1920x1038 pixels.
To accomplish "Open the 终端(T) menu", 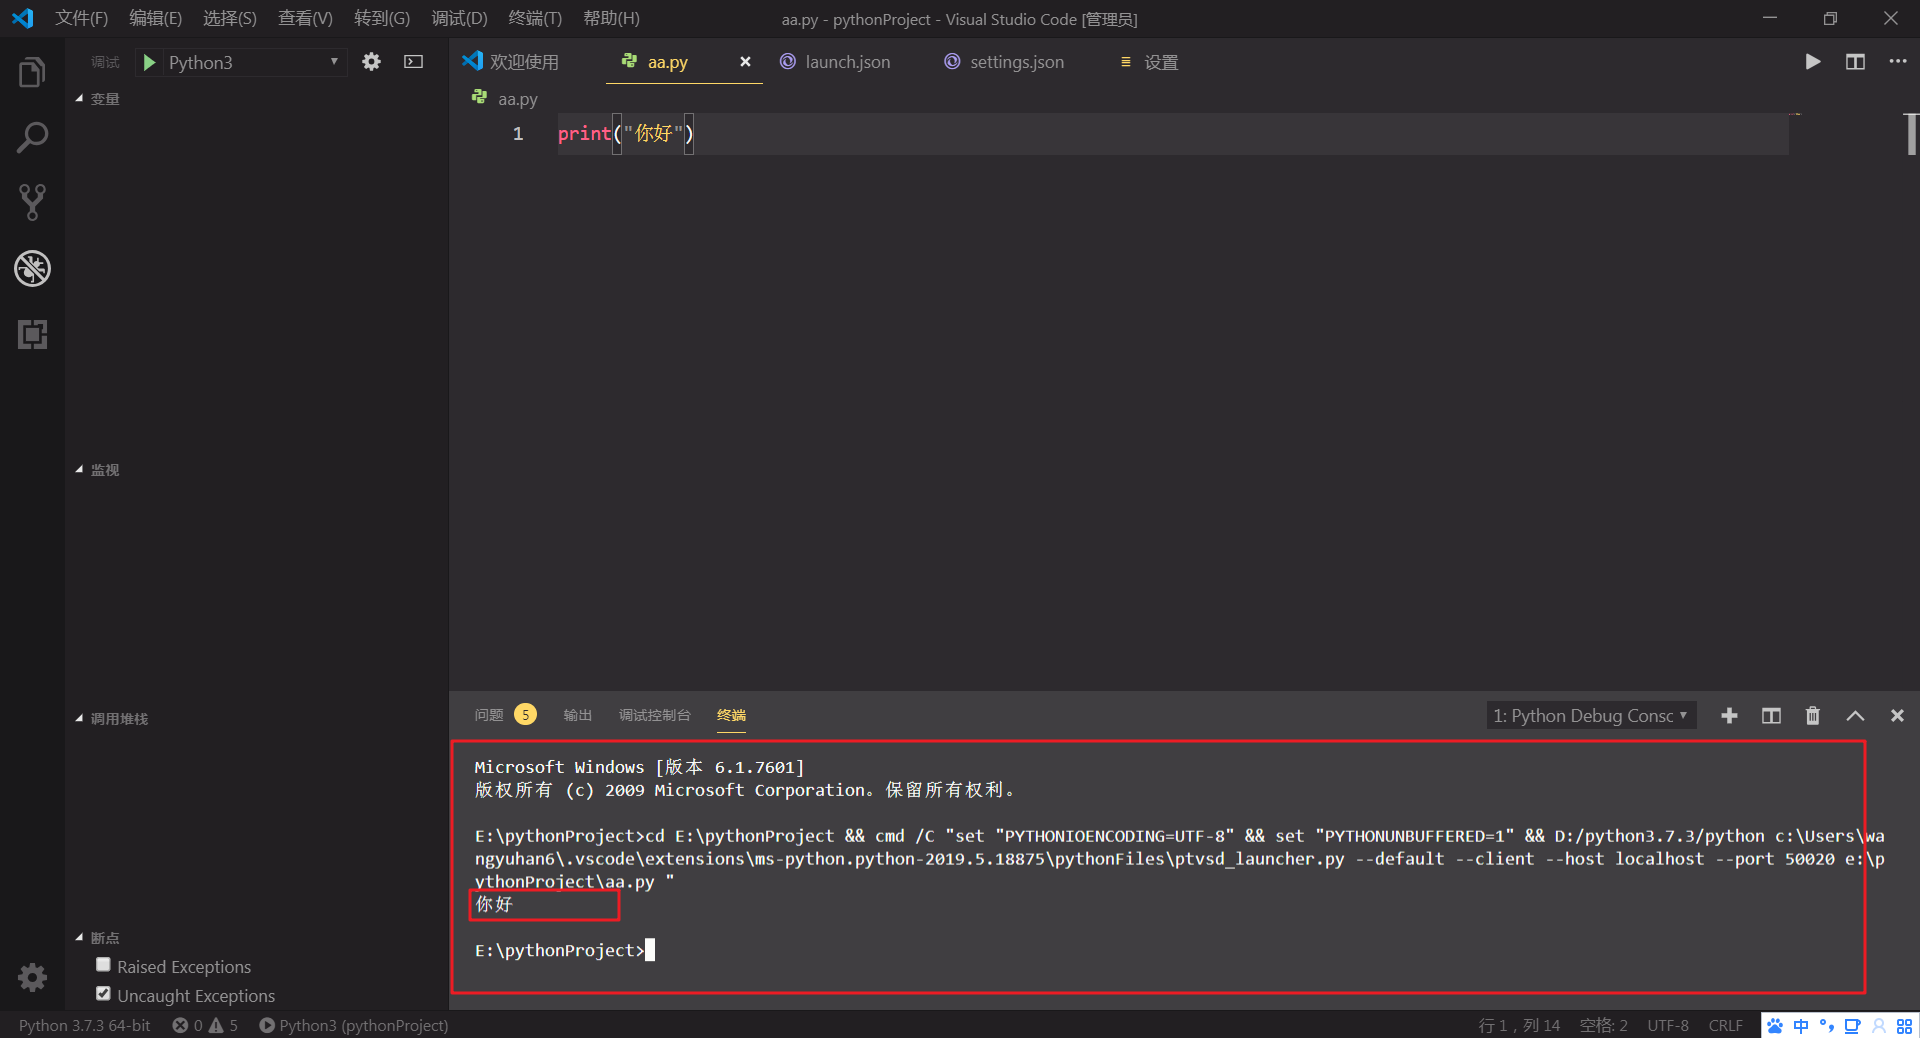I will click(535, 18).
